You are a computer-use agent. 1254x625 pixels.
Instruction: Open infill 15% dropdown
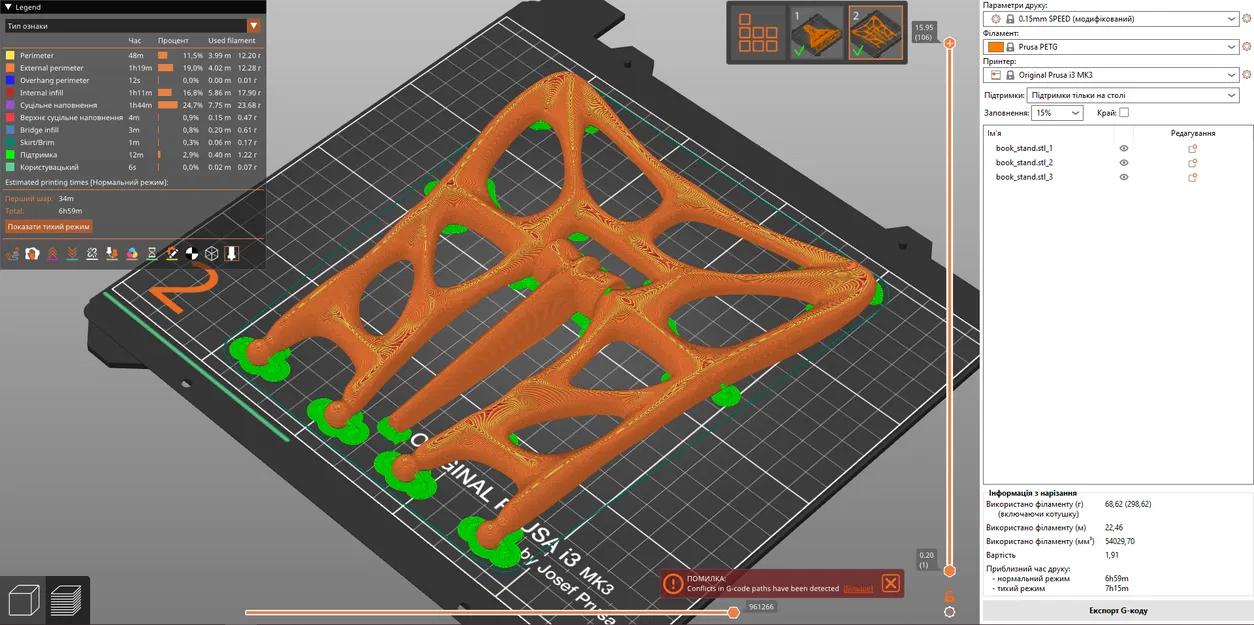[1056, 113]
